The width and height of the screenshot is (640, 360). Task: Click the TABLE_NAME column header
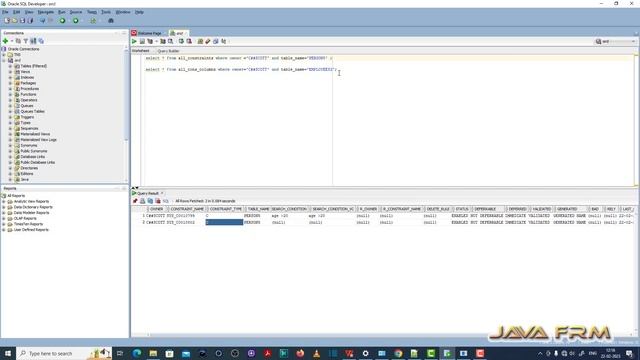pos(258,209)
